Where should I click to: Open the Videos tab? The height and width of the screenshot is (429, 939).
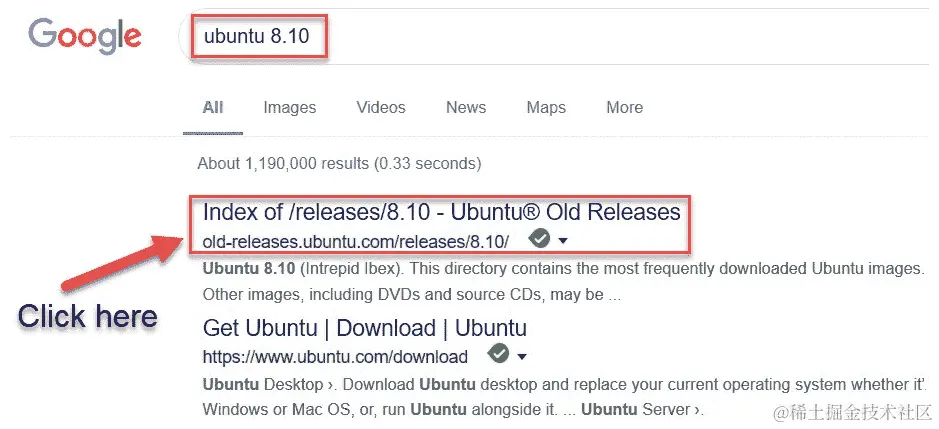coord(381,108)
